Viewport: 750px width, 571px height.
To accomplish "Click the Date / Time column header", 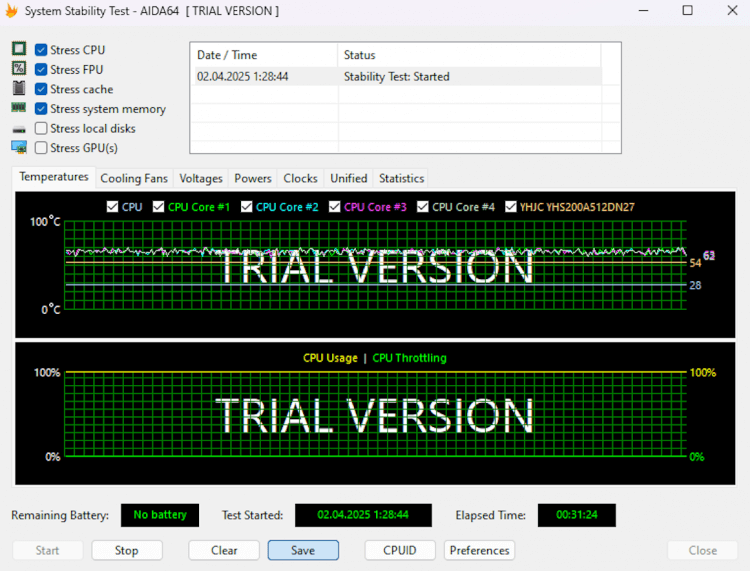I will 265,55.
